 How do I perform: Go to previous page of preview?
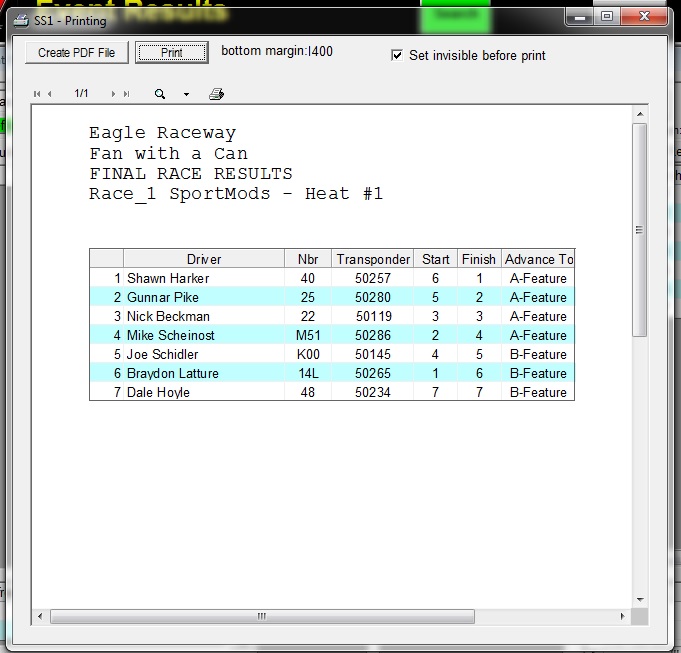coord(50,94)
